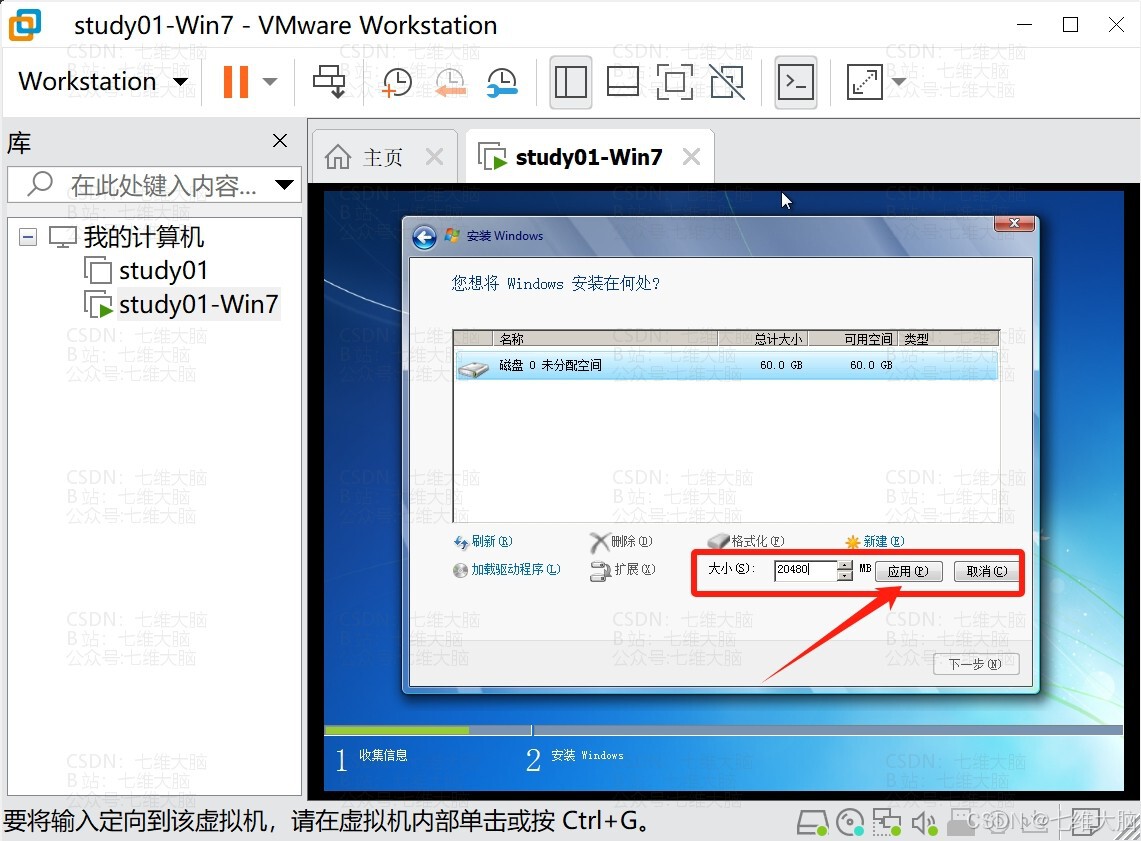Open the Workstation menu dropdown
The image size is (1141, 841).
(x=103, y=81)
